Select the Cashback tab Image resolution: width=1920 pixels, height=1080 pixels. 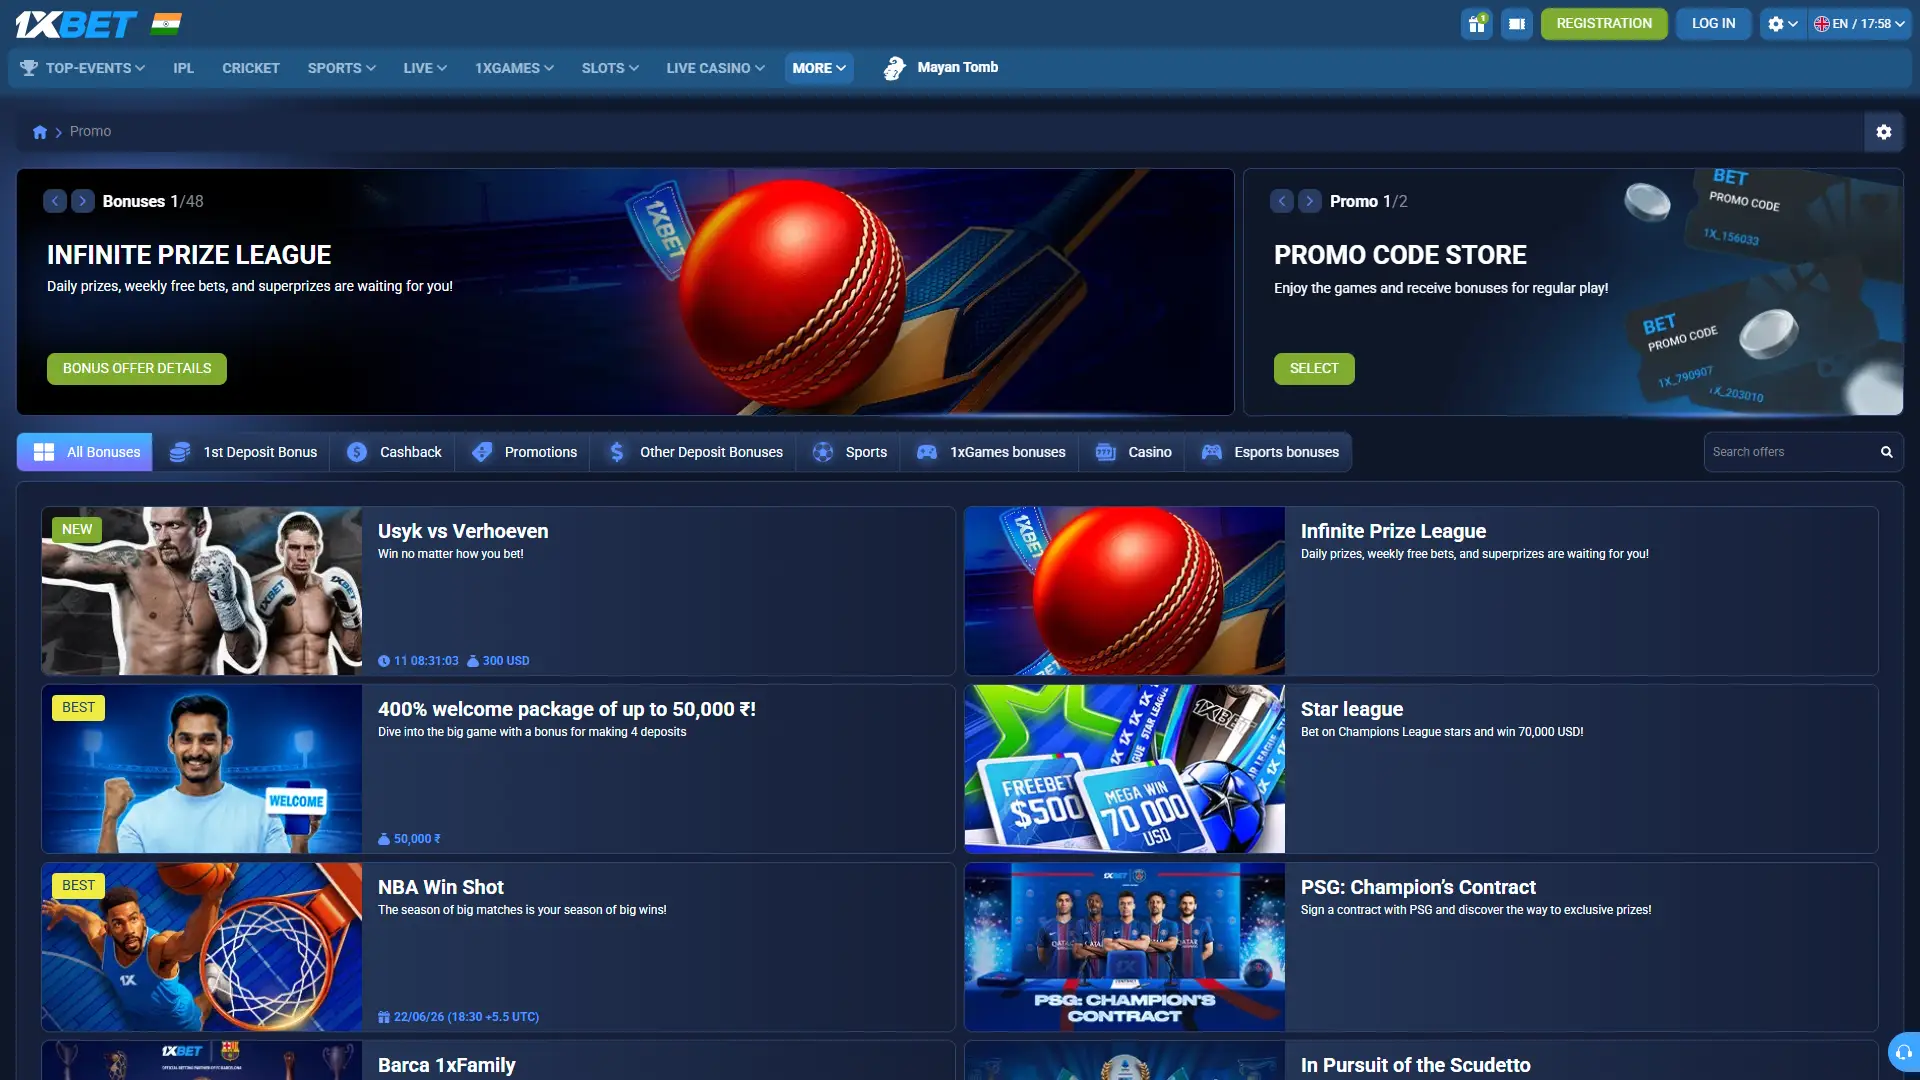coord(394,452)
